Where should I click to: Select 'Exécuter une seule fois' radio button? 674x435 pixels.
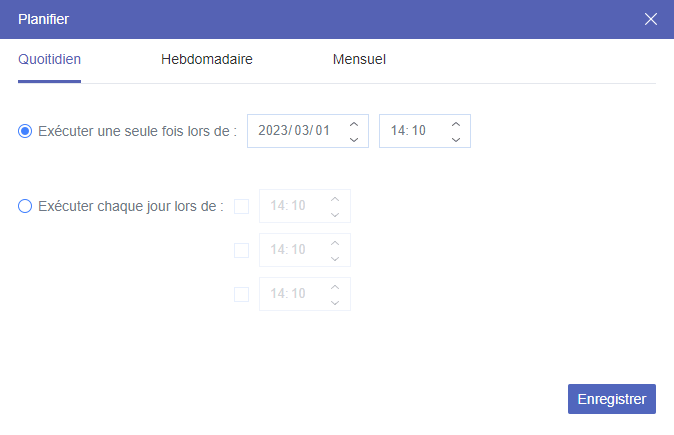pos(25,131)
